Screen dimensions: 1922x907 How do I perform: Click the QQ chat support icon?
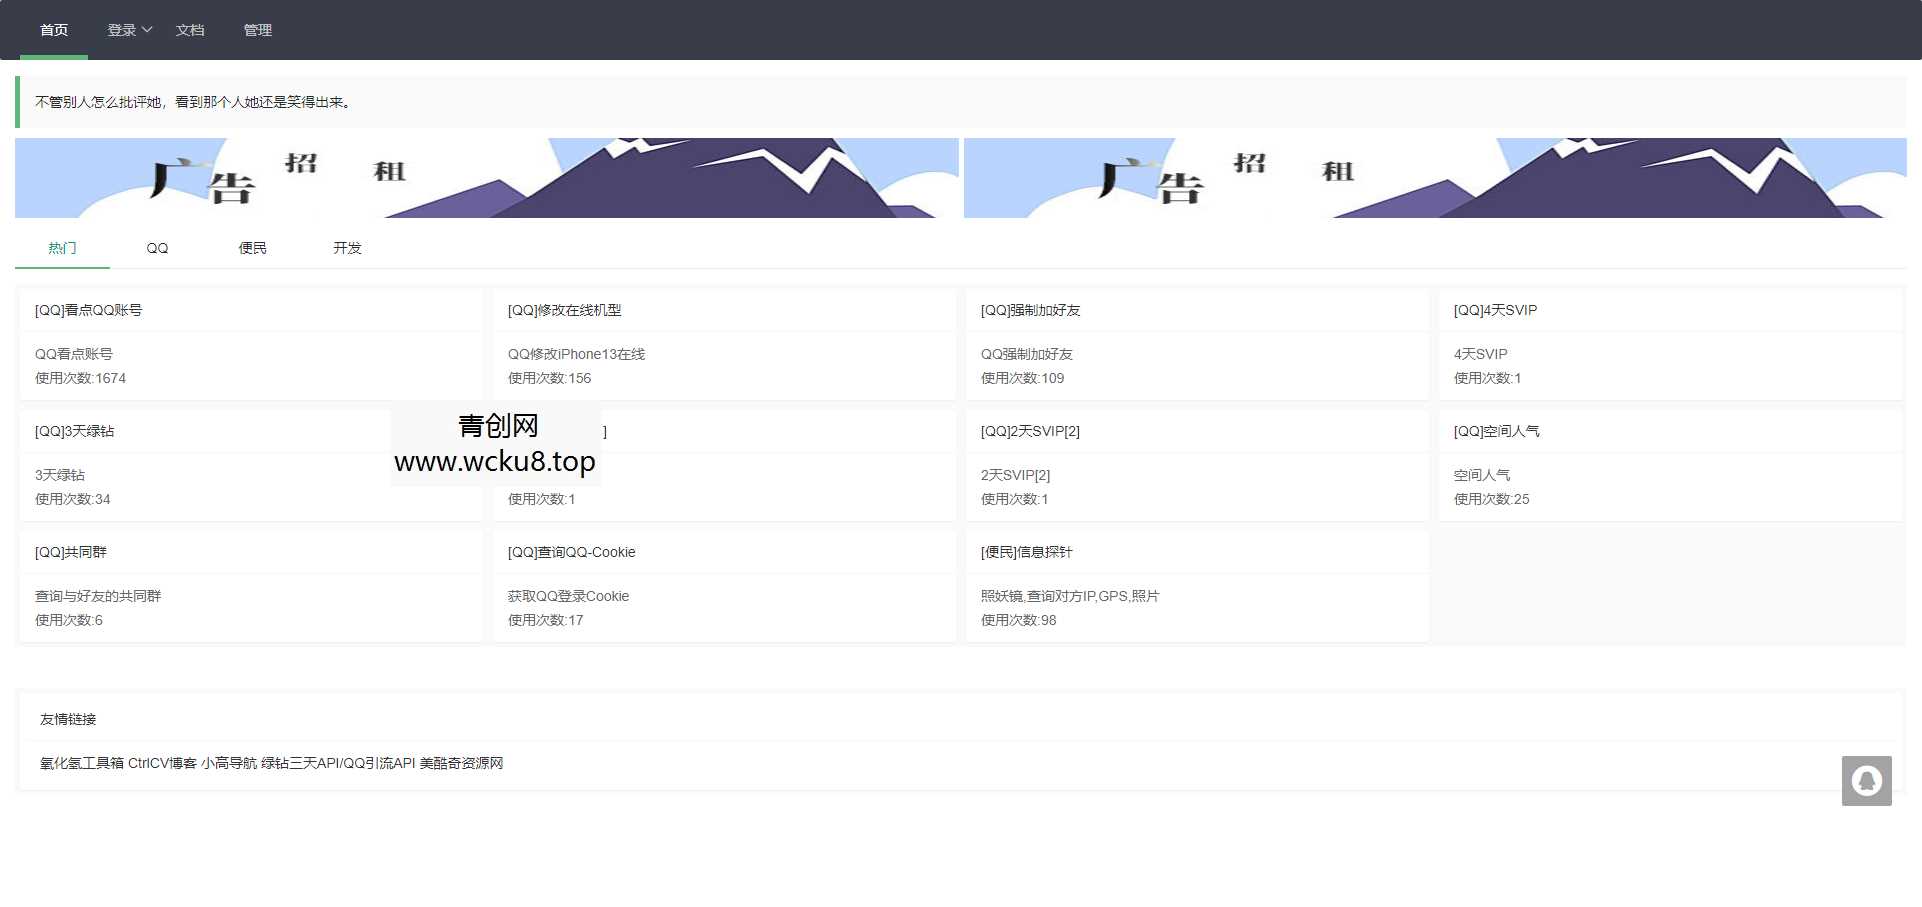pos(1866,781)
